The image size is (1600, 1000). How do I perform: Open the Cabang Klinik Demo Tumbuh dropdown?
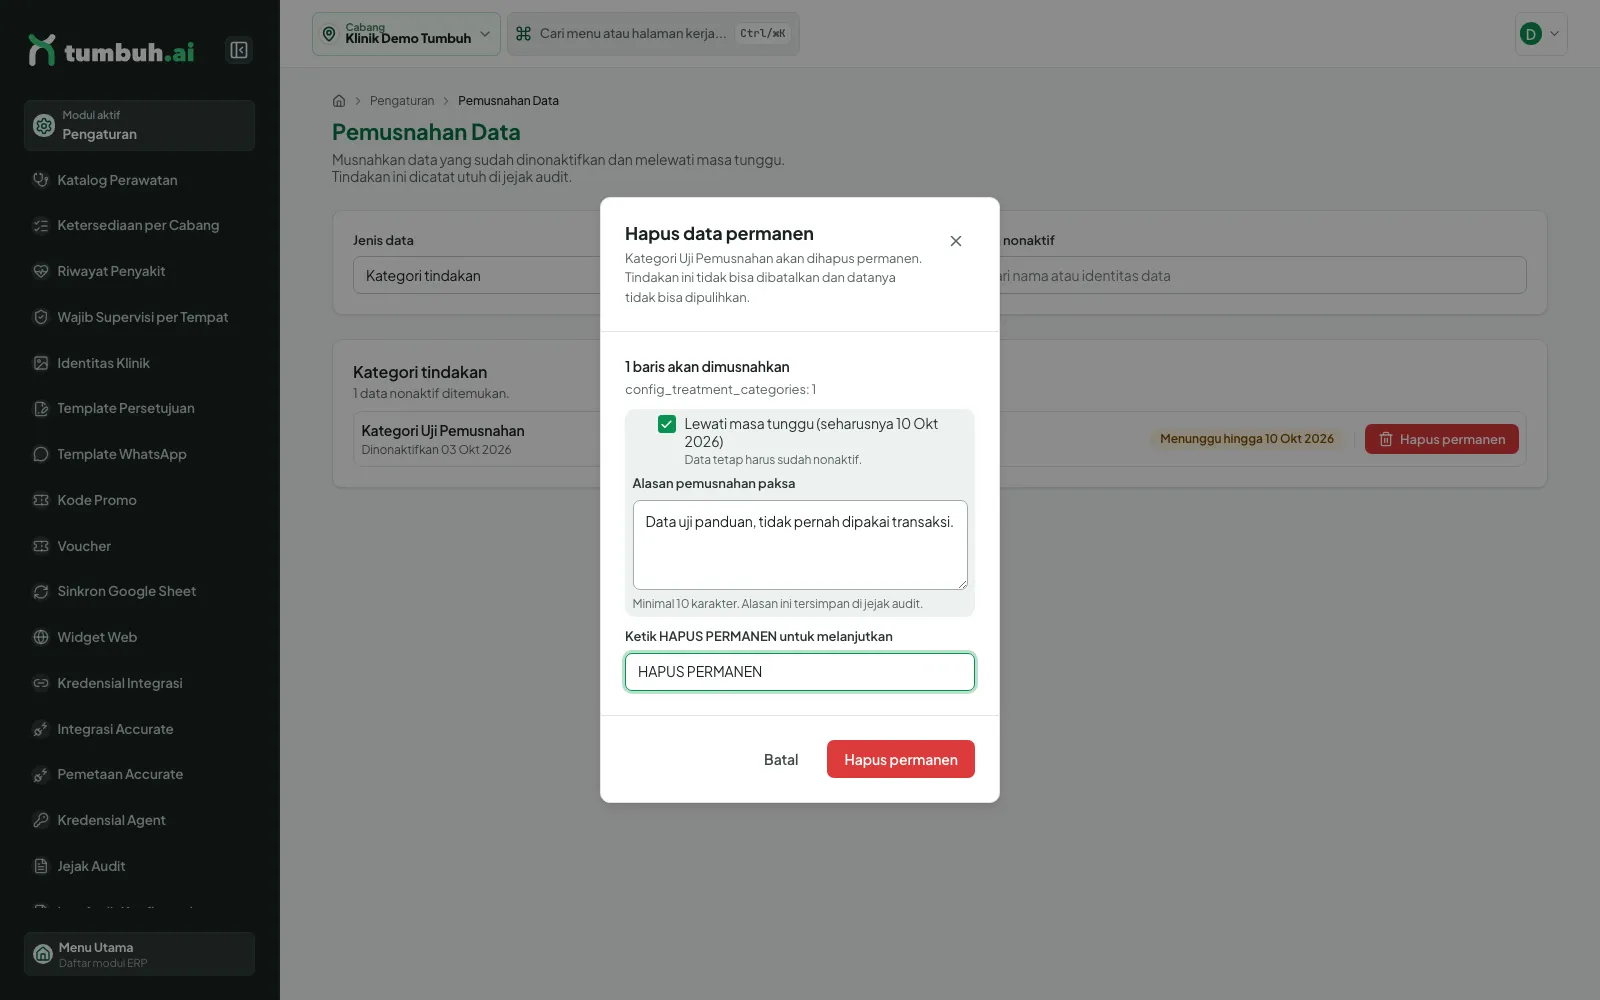click(x=406, y=34)
